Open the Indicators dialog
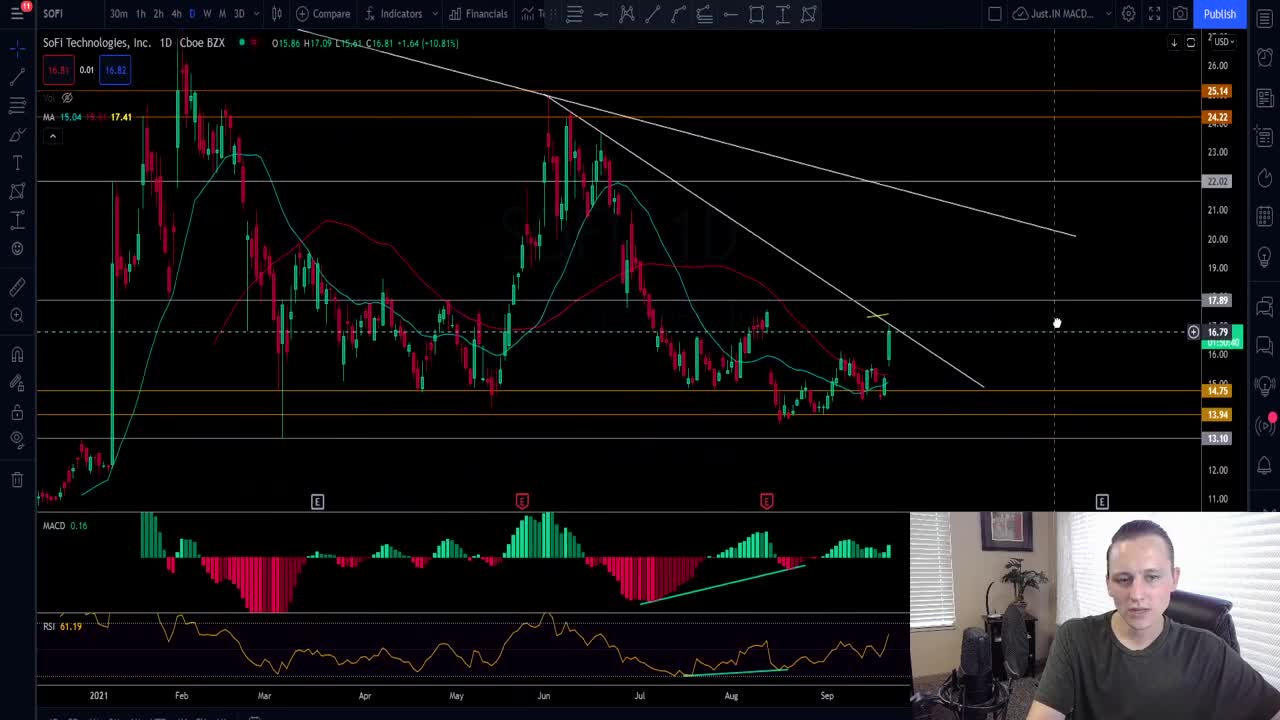 click(392, 13)
